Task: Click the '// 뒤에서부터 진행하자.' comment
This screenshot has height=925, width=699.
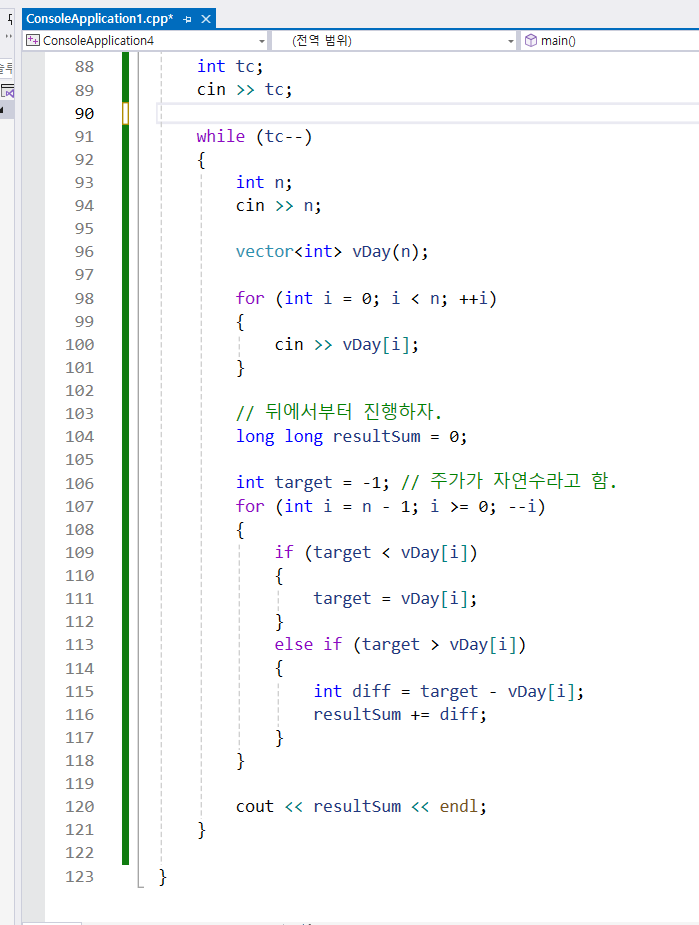Action: 339,412
